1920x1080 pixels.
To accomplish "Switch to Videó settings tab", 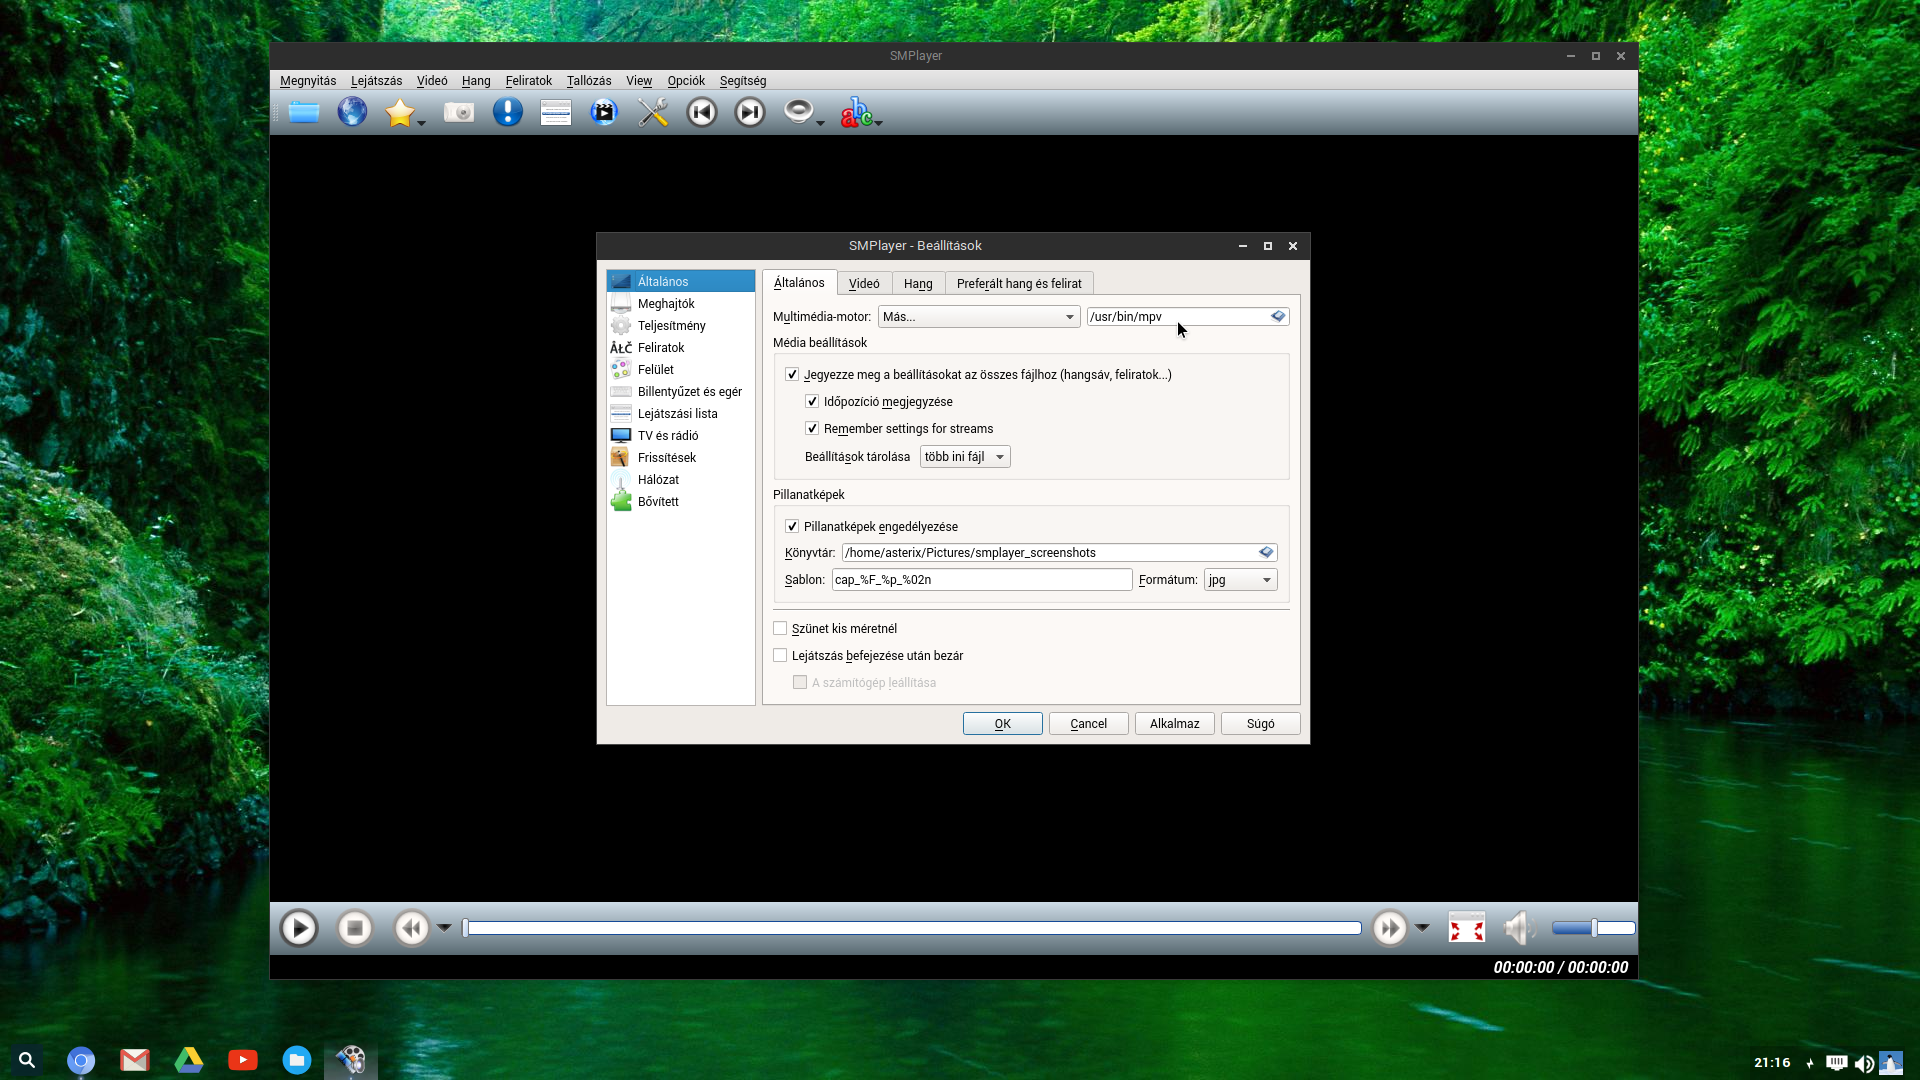I will tap(862, 282).
